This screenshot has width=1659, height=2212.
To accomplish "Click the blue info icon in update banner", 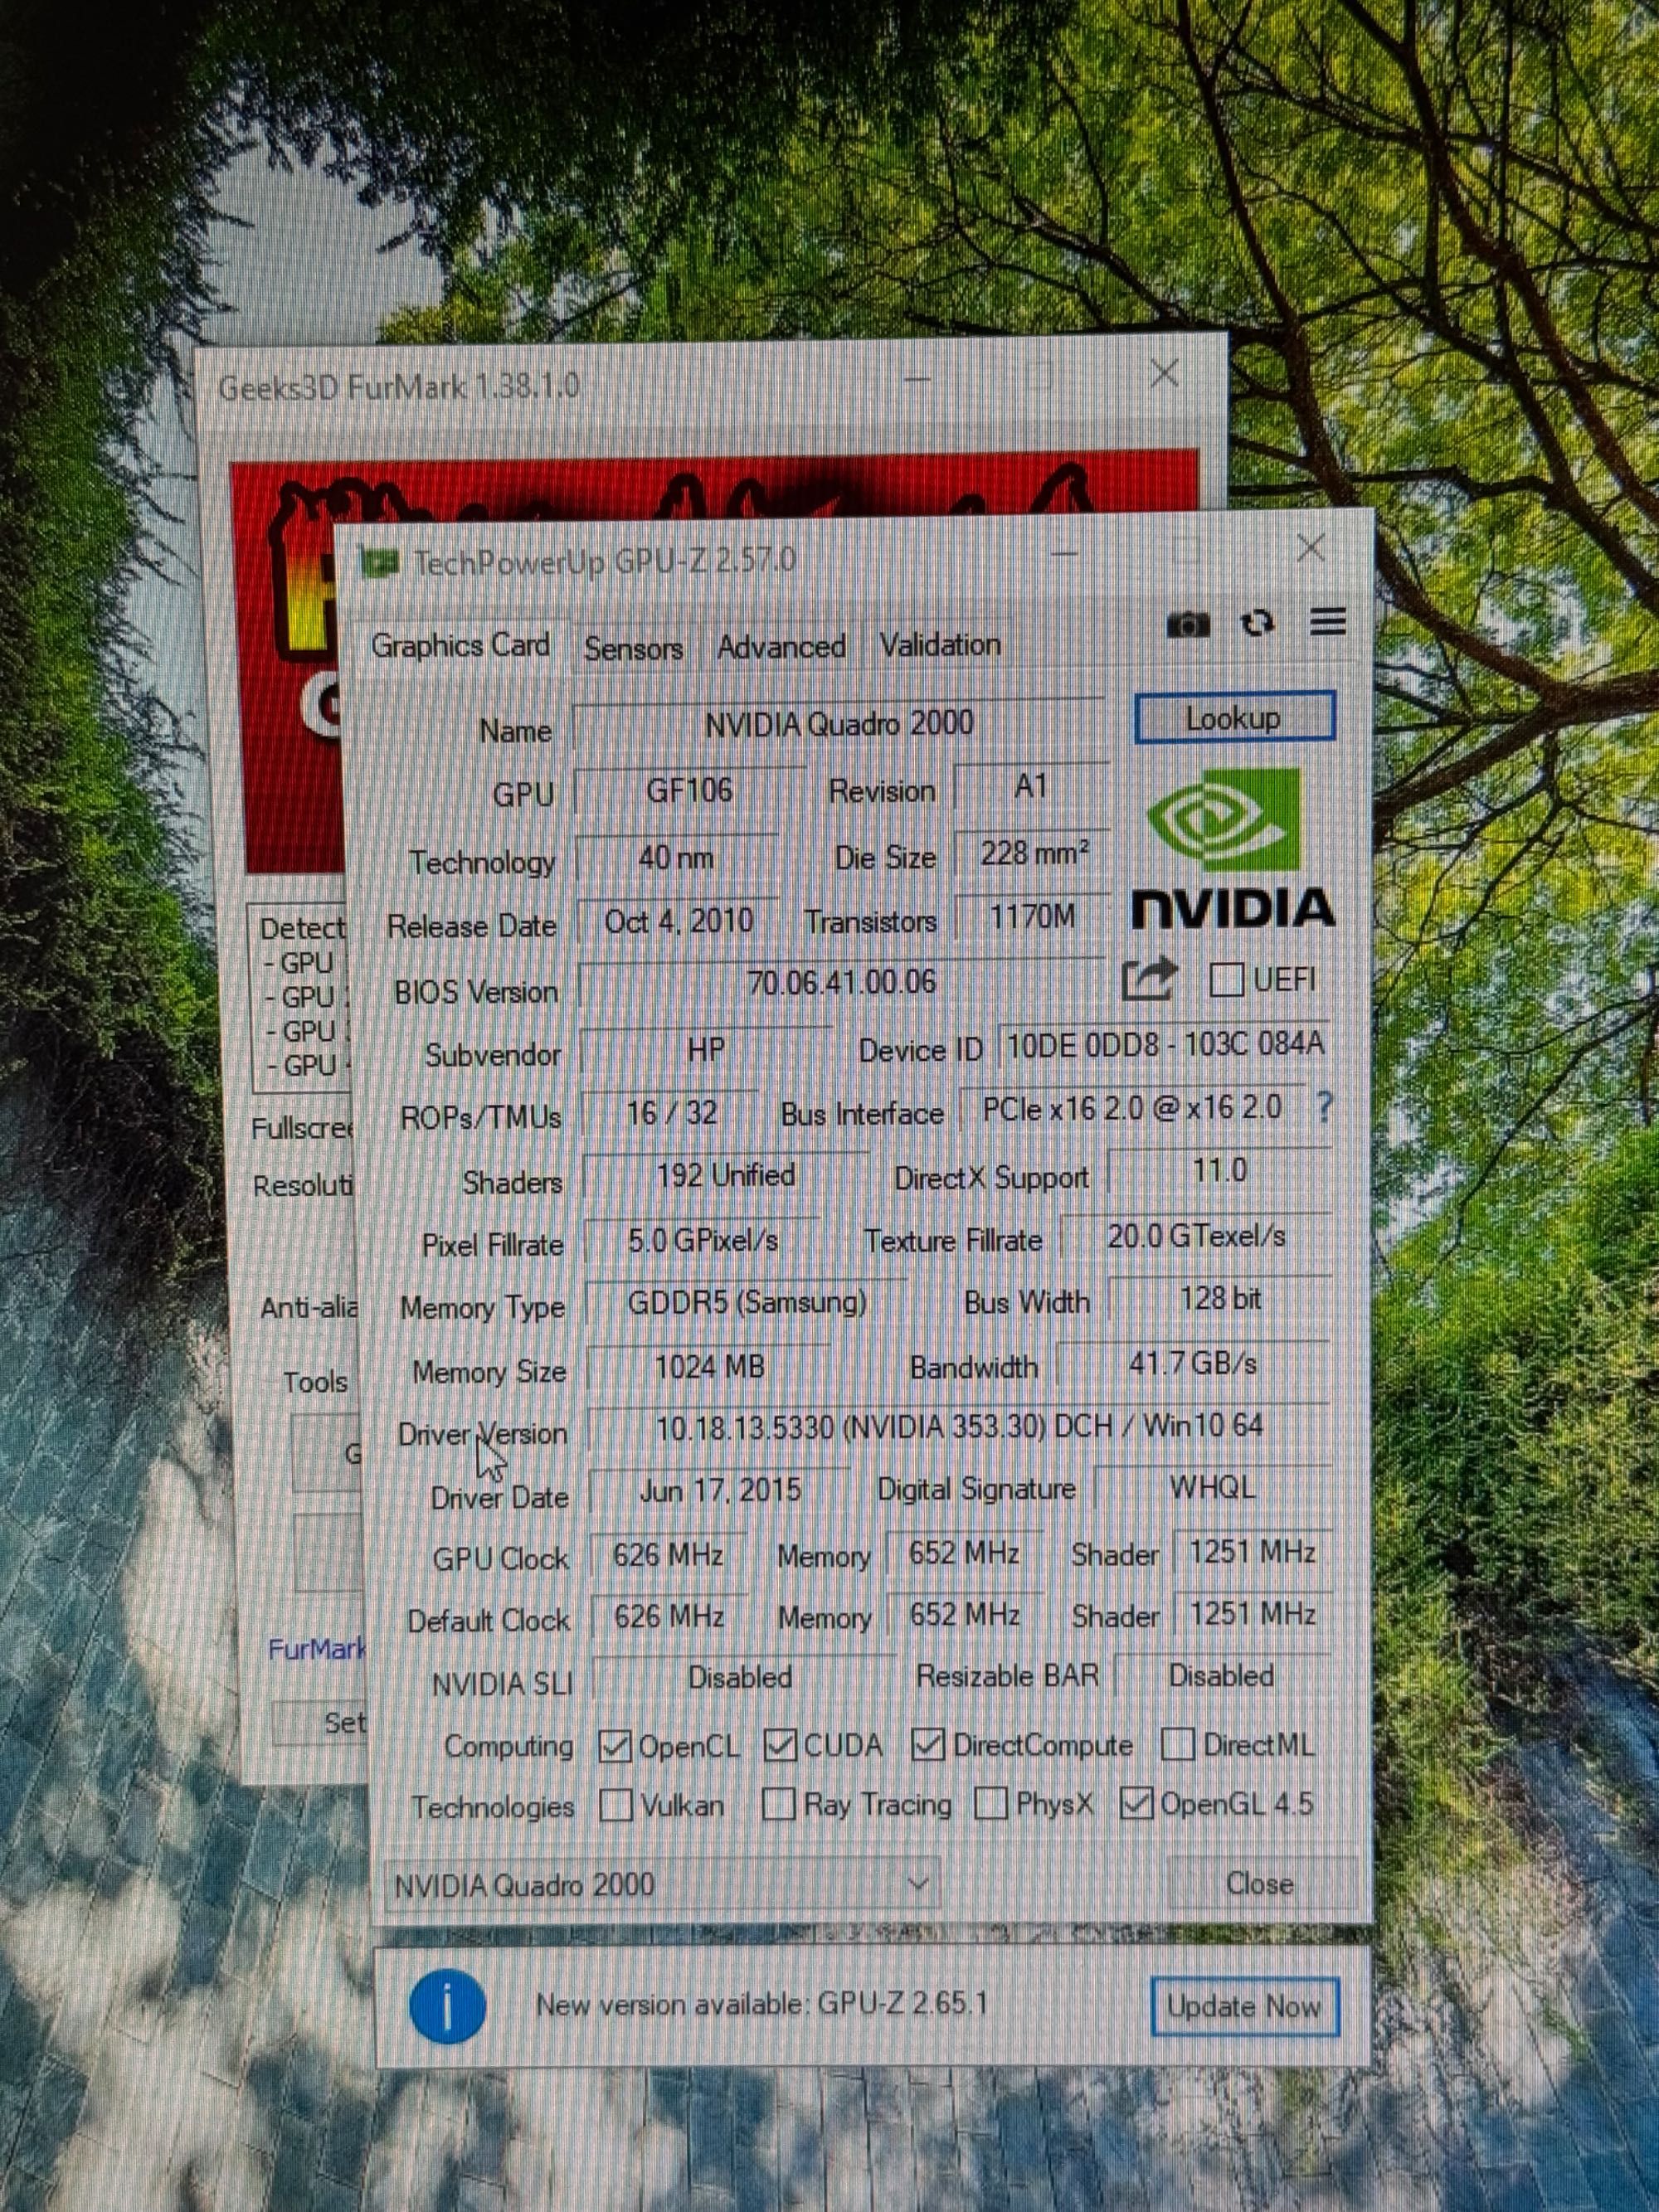I will pos(447,2006).
